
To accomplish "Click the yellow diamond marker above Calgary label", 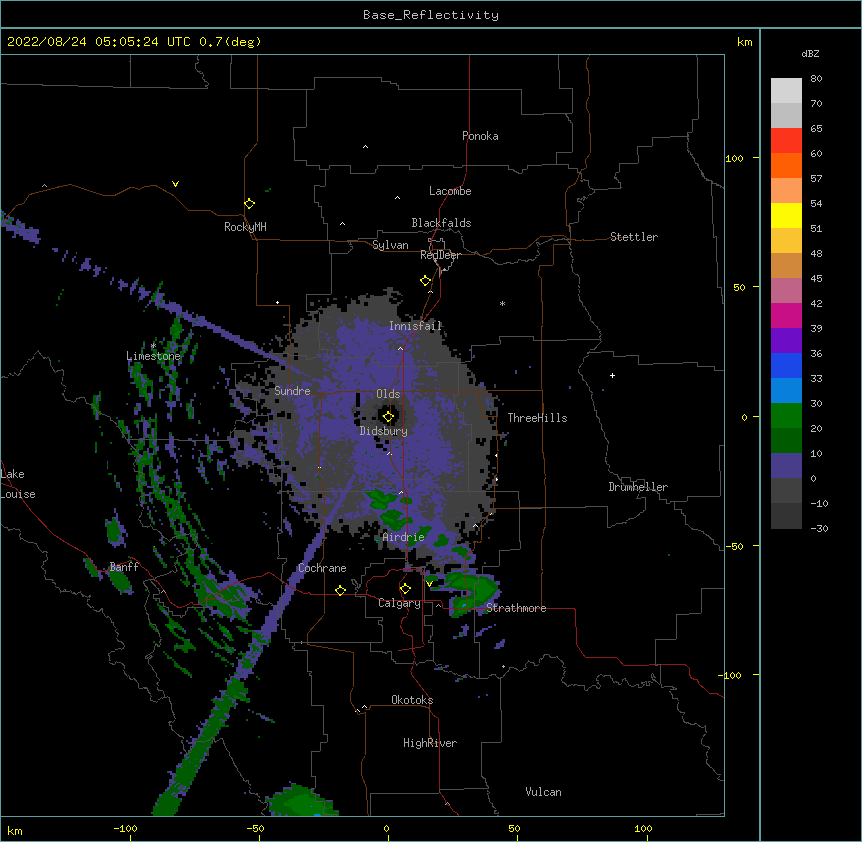I will (x=405, y=589).
